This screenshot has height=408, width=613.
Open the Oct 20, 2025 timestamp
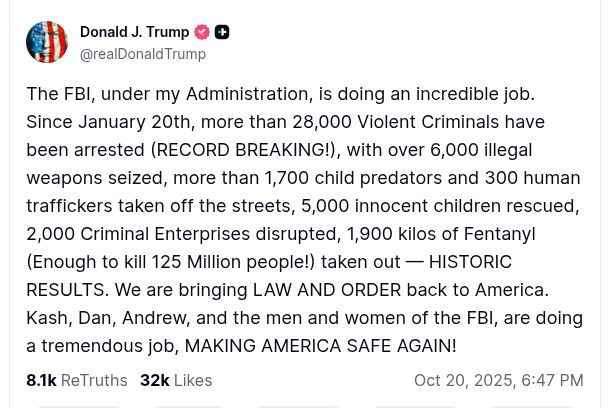[498, 380]
